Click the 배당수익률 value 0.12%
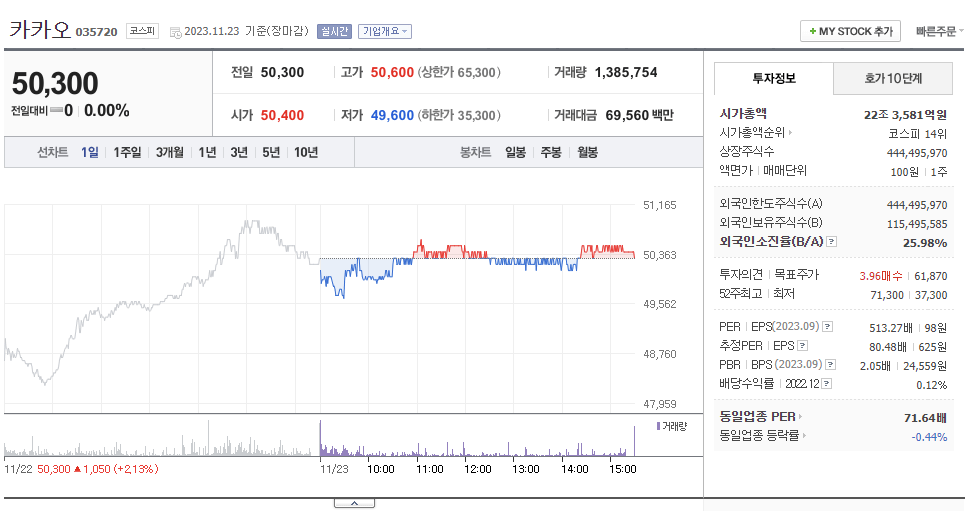The image size is (969, 511). pyautogui.click(x=931, y=385)
